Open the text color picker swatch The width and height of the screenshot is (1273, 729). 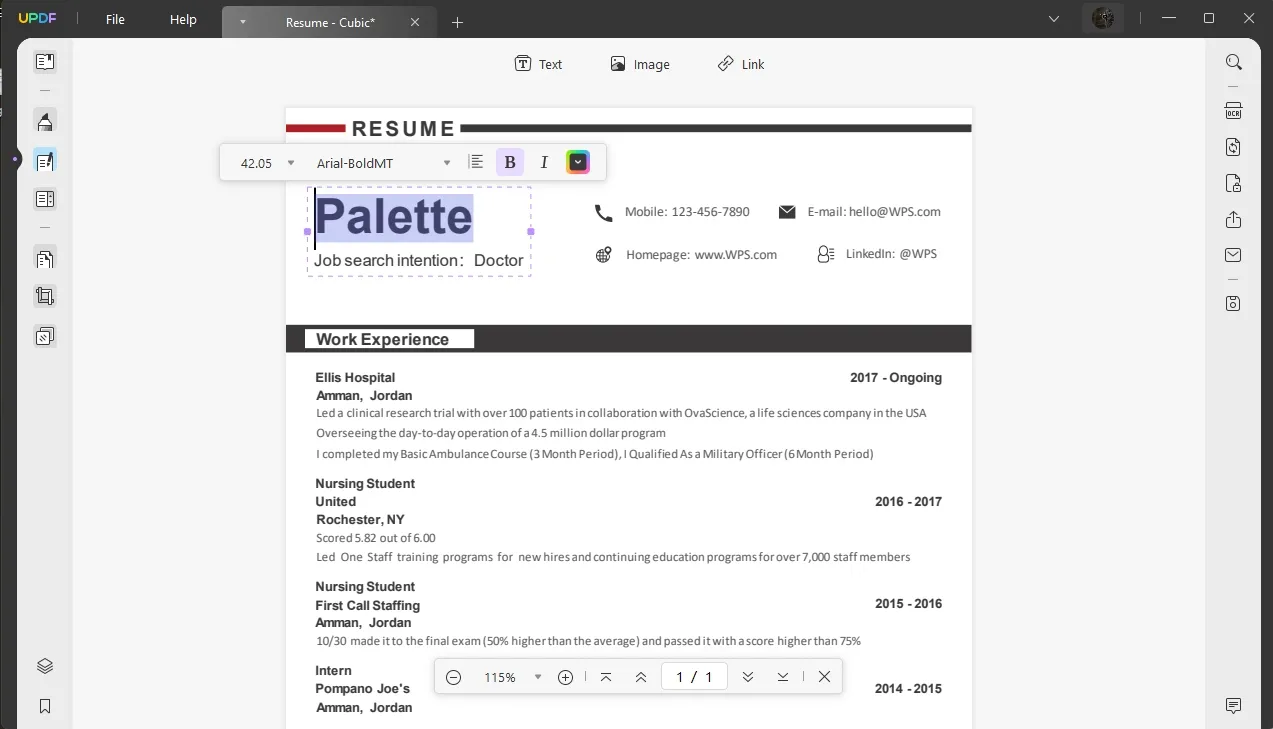pyautogui.click(x=578, y=162)
